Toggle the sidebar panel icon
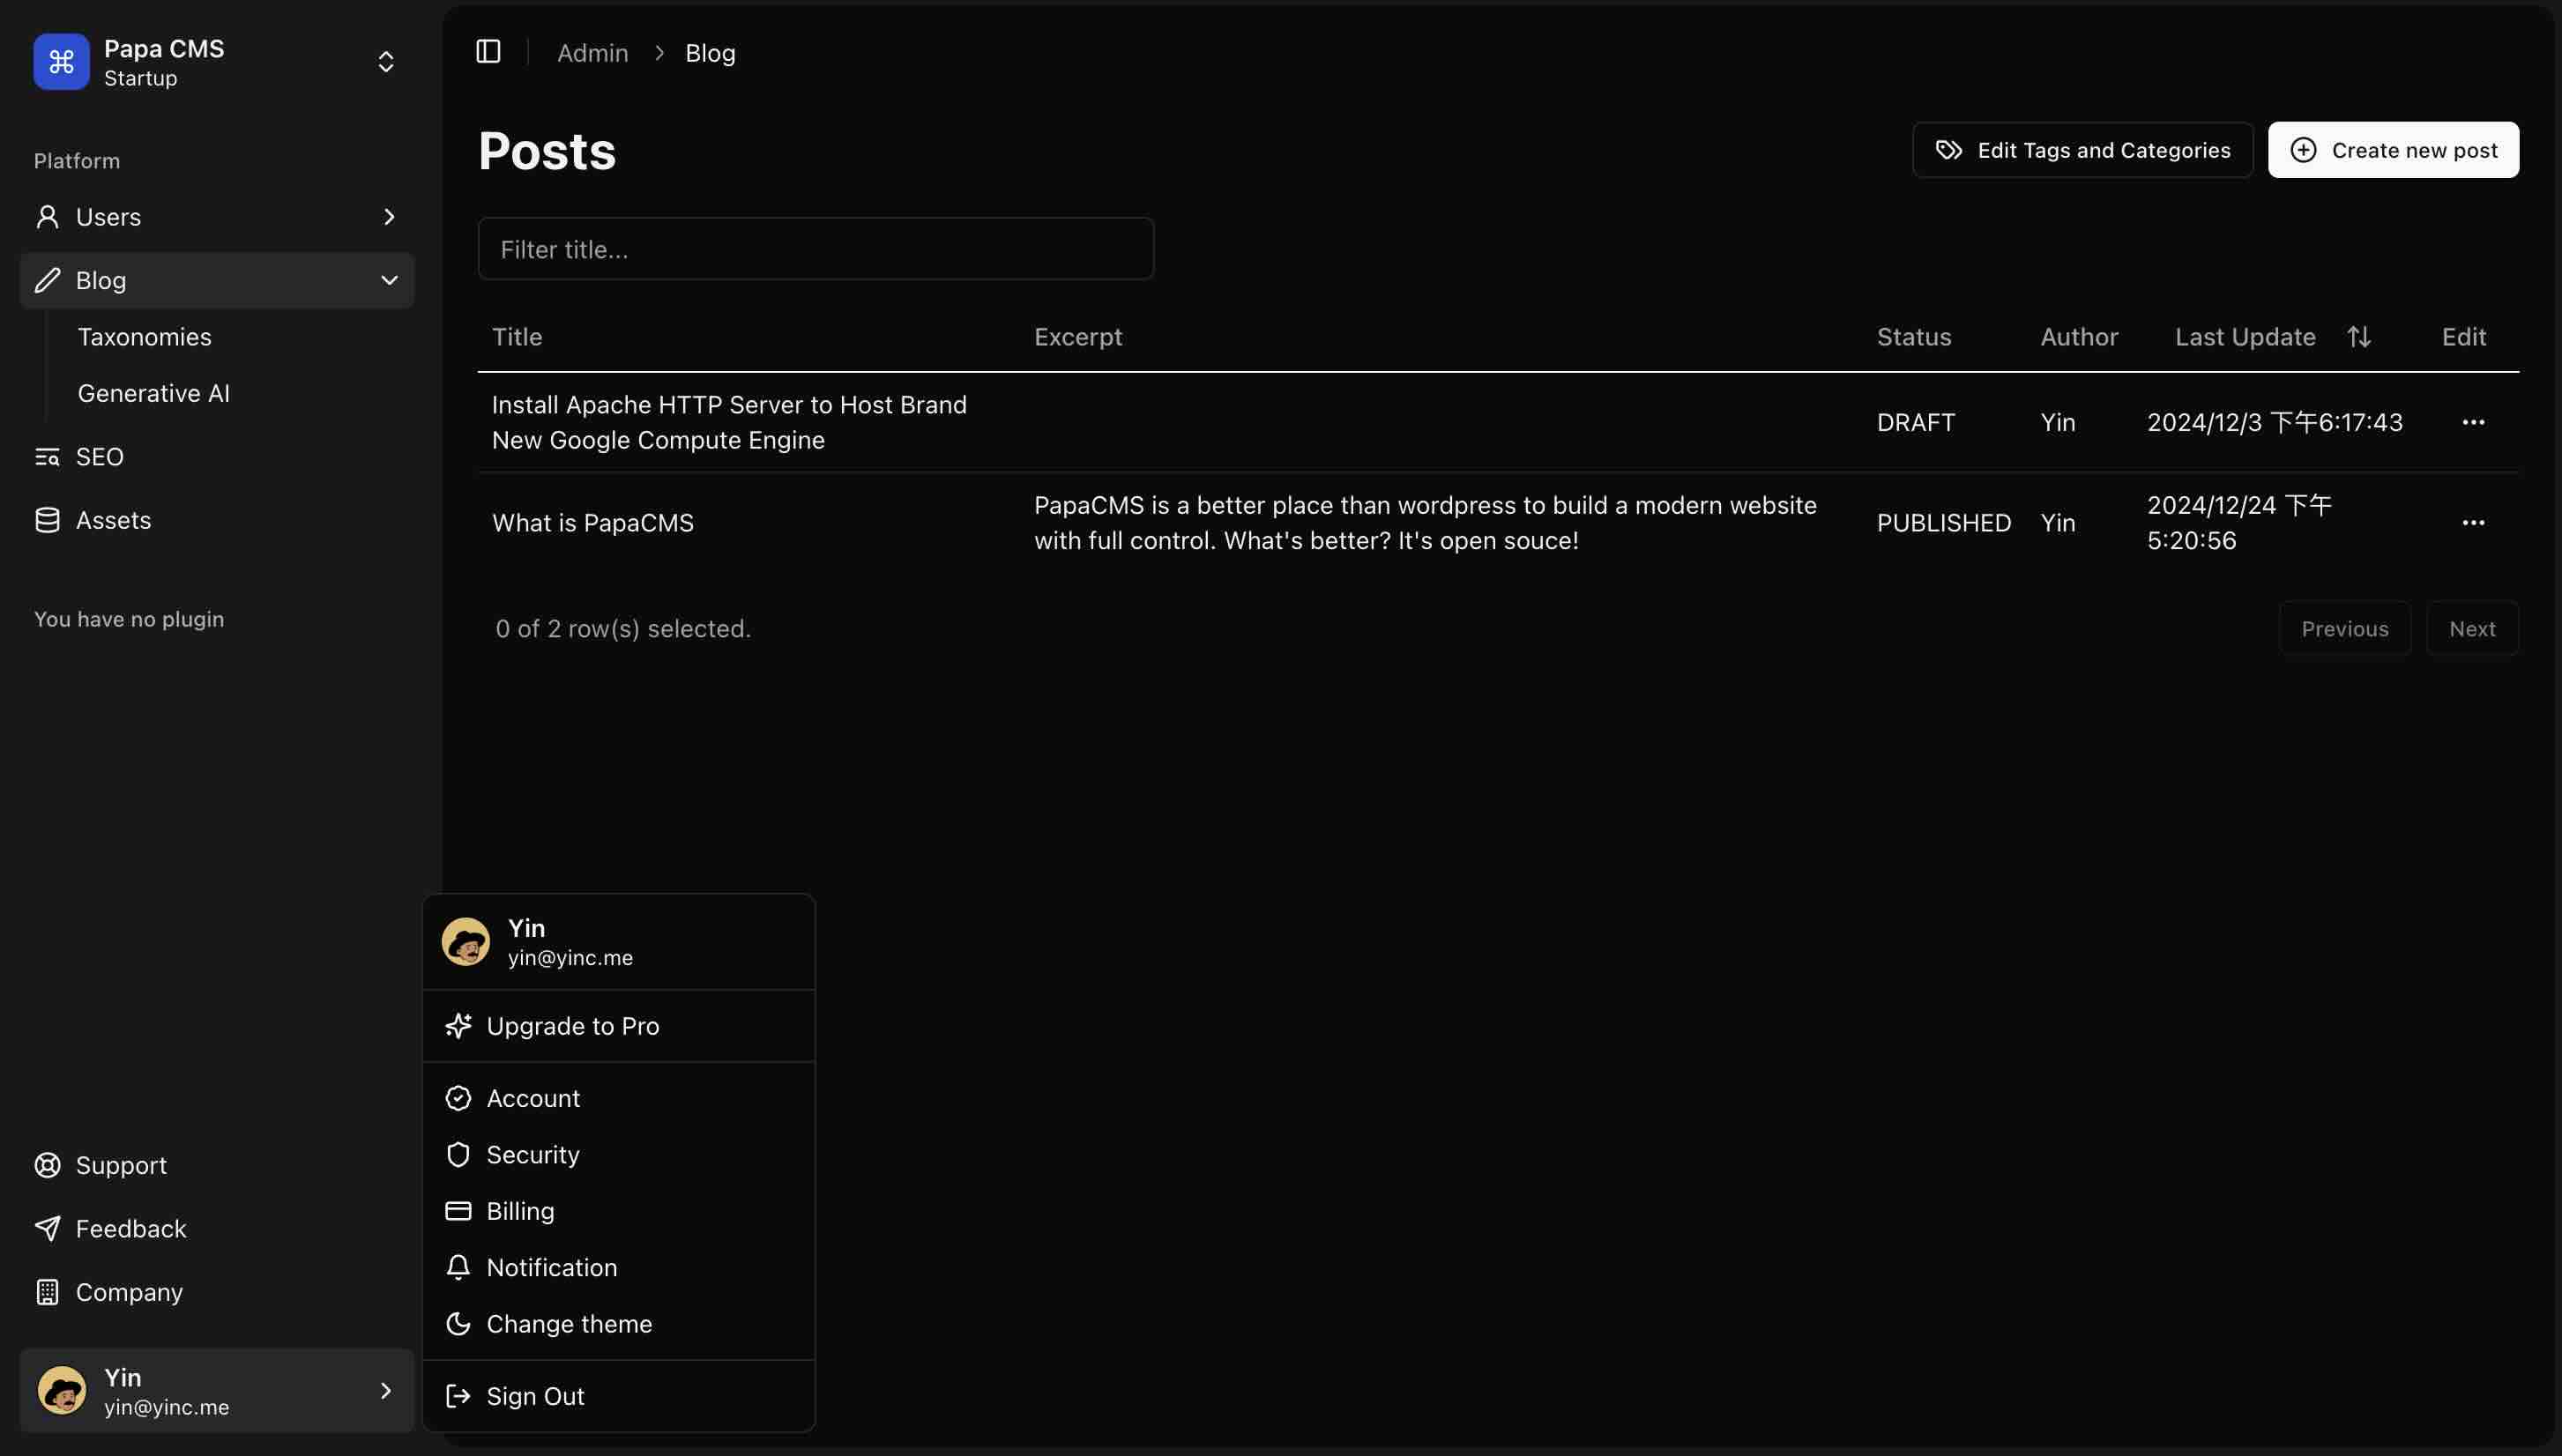The height and width of the screenshot is (1456, 2562). (x=488, y=52)
